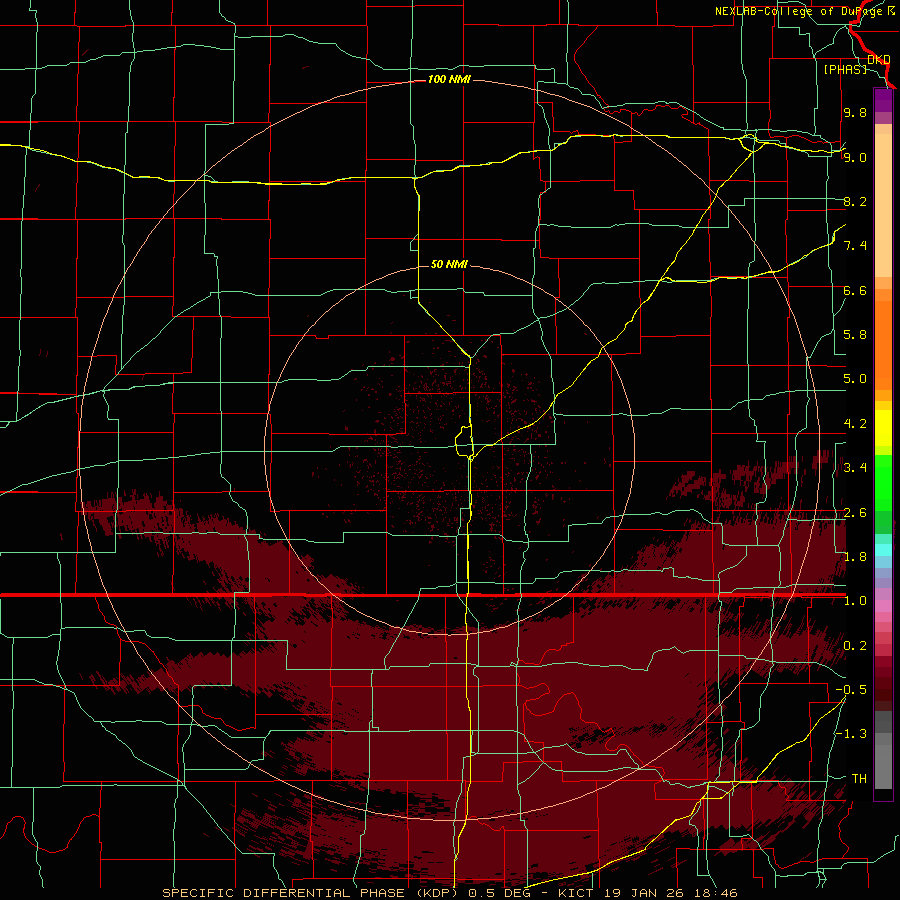900x900 pixels.
Task: Select the 1.8 legend value
Action: [855, 557]
